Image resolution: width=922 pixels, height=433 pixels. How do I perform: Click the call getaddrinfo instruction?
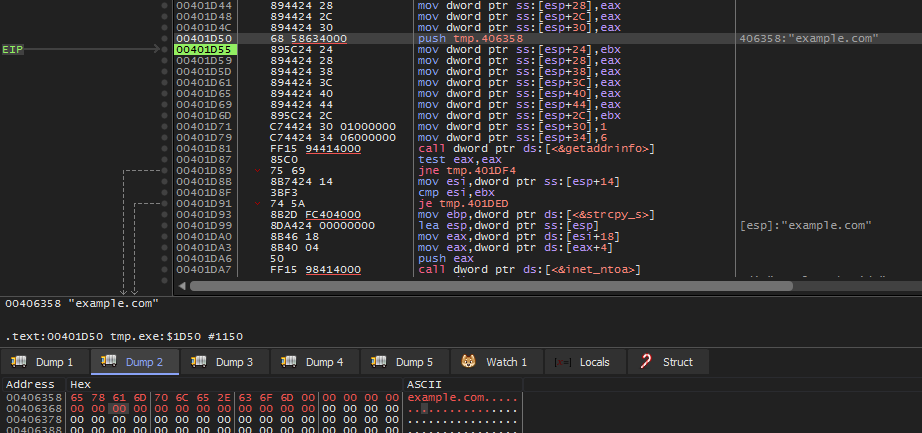click(x=536, y=149)
